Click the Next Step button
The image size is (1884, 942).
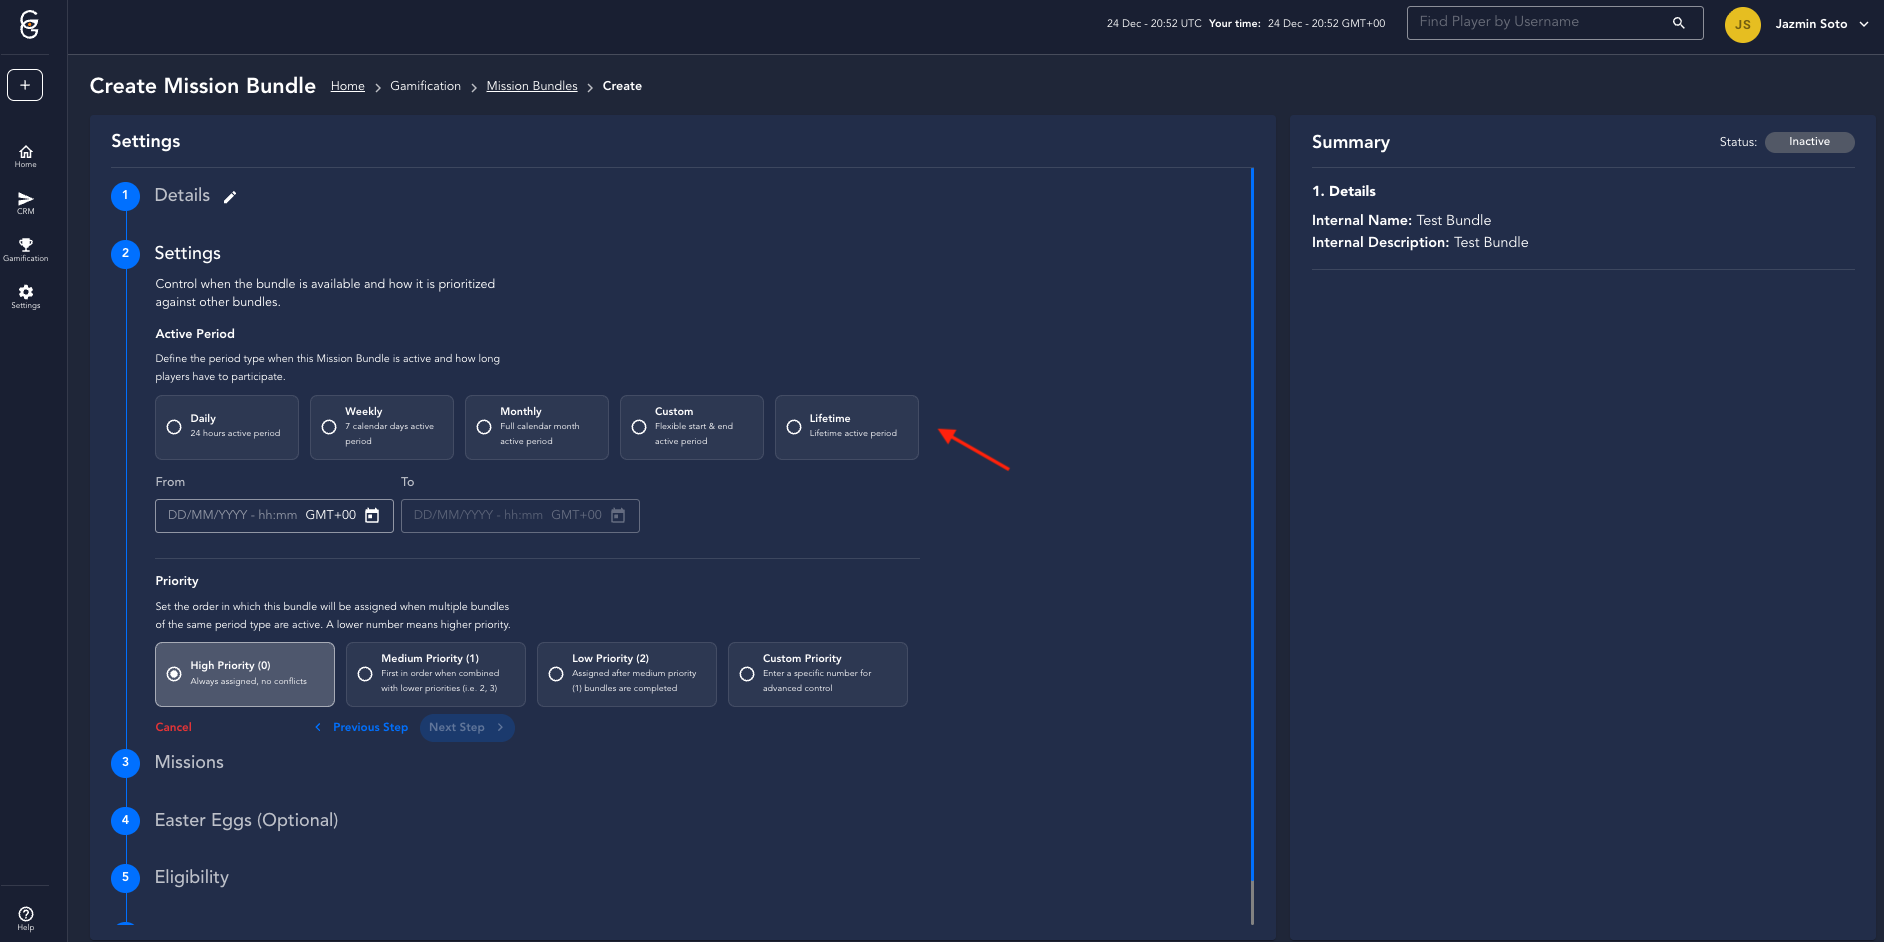tap(466, 728)
